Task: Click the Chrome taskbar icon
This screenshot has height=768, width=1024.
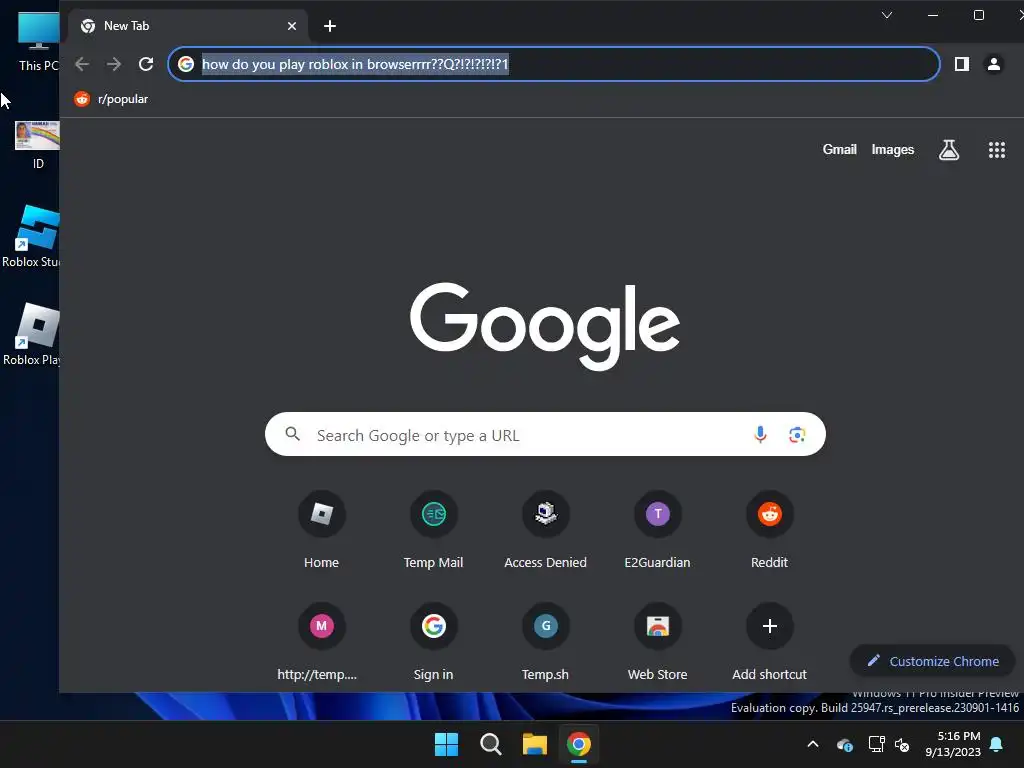Action: click(x=579, y=744)
